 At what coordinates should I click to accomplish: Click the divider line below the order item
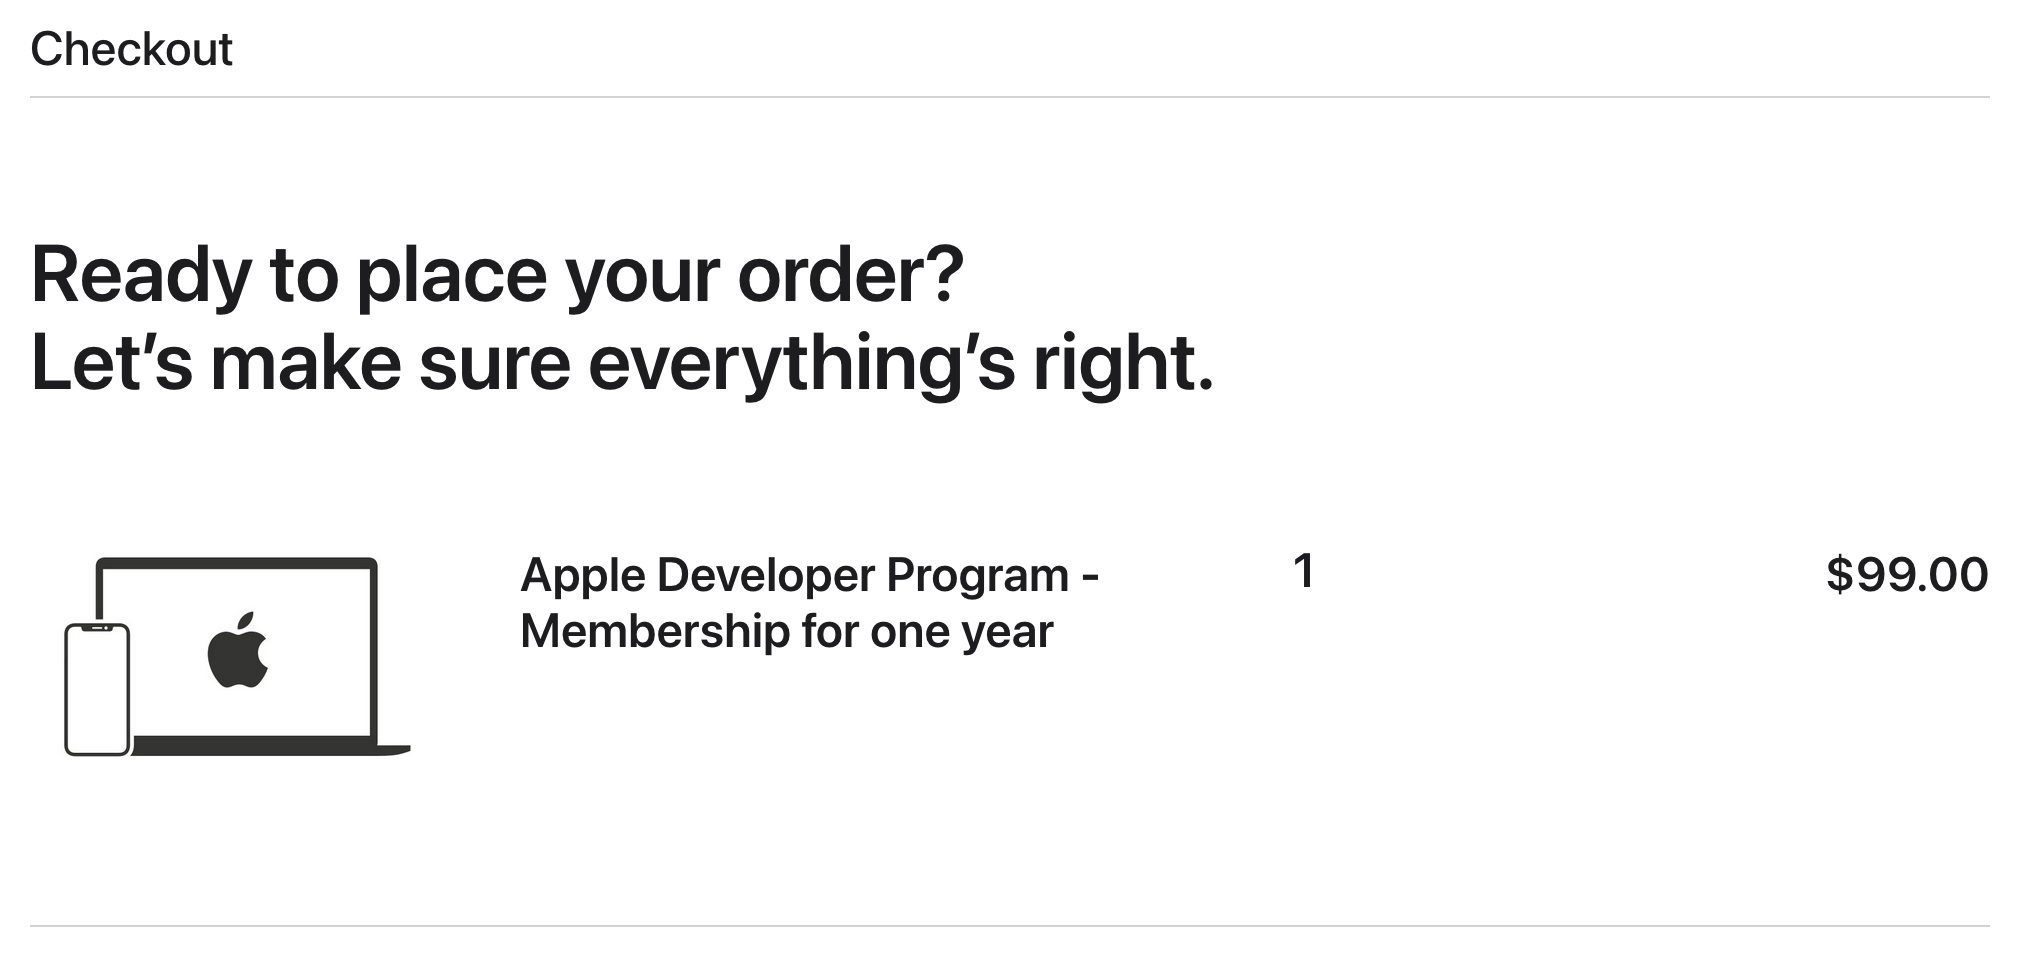[1010, 926]
